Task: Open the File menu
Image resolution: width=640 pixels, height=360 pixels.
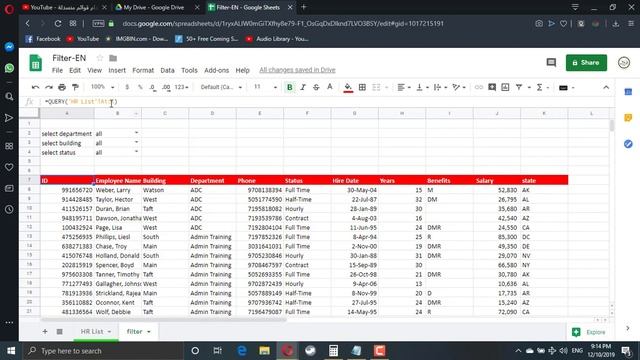Action: coord(57,70)
